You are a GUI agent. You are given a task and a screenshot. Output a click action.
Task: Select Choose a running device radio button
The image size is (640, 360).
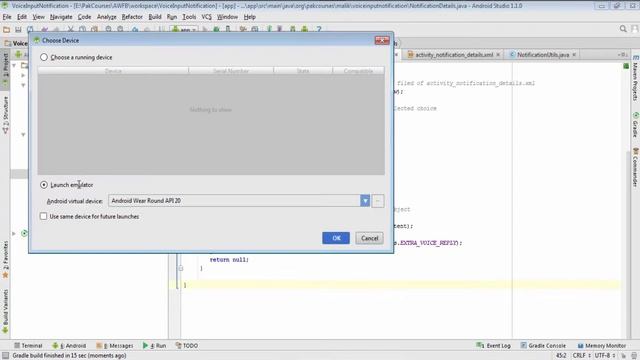[44, 57]
